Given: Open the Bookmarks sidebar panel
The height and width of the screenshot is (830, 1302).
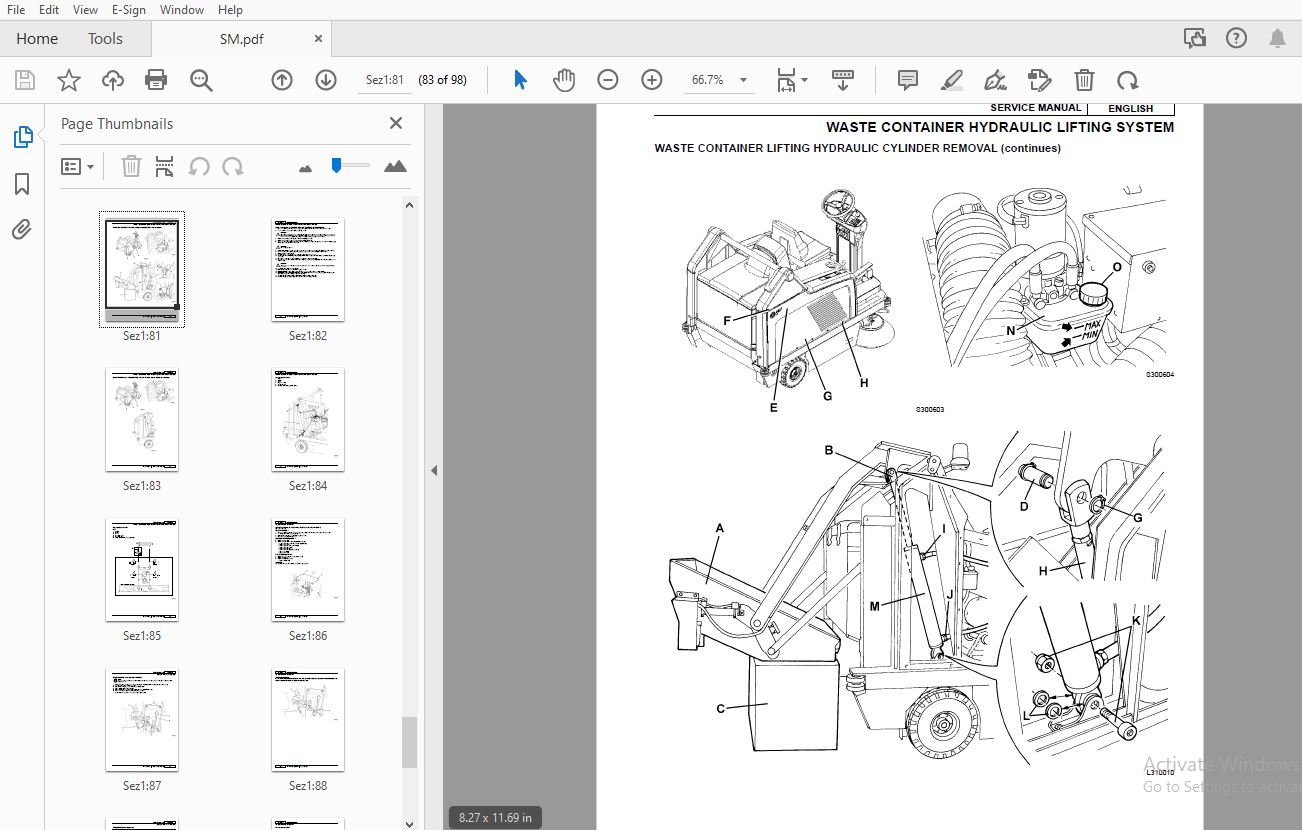Looking at the screenshot, I should click(x=22, y=184).
